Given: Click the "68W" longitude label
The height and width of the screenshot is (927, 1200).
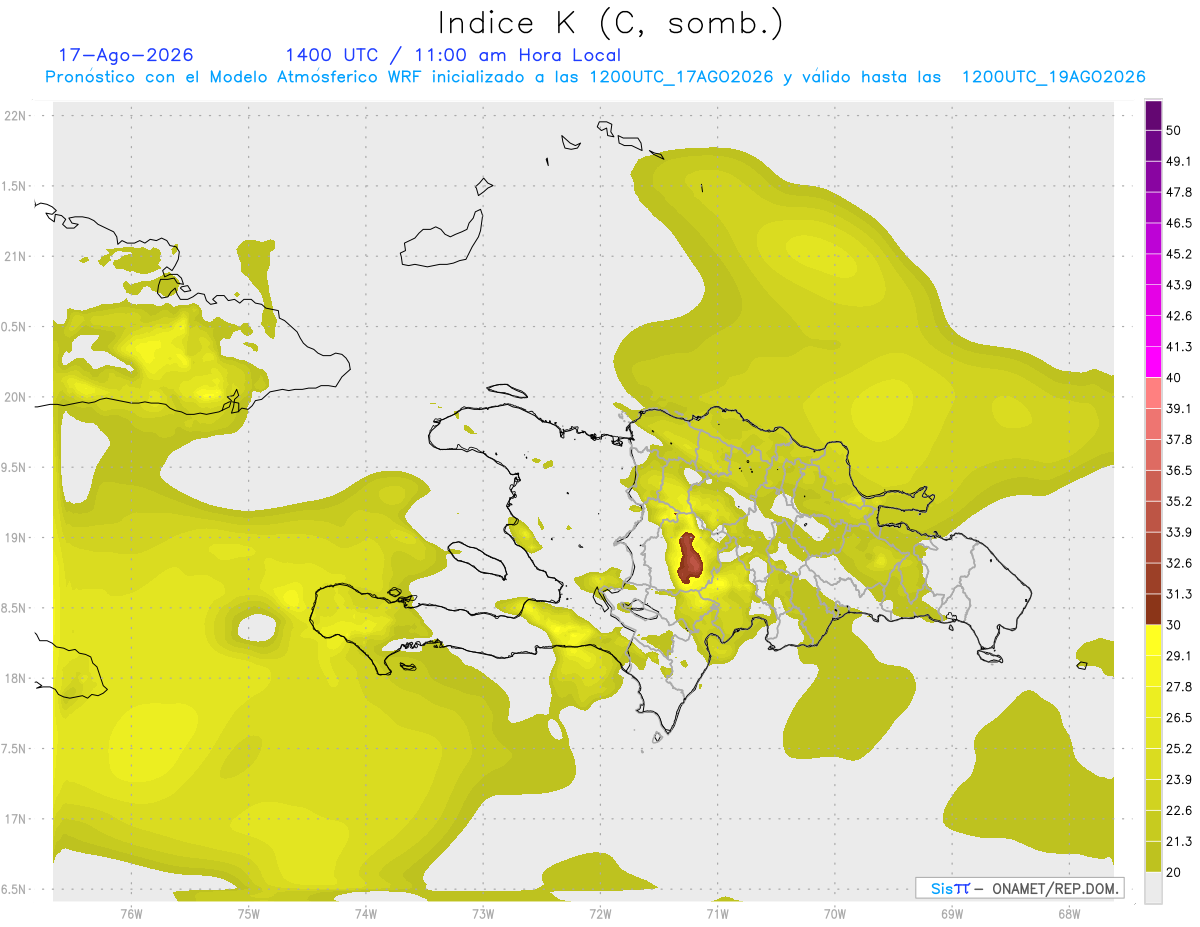Looking at the screenshot, I should click(1068, 913).
